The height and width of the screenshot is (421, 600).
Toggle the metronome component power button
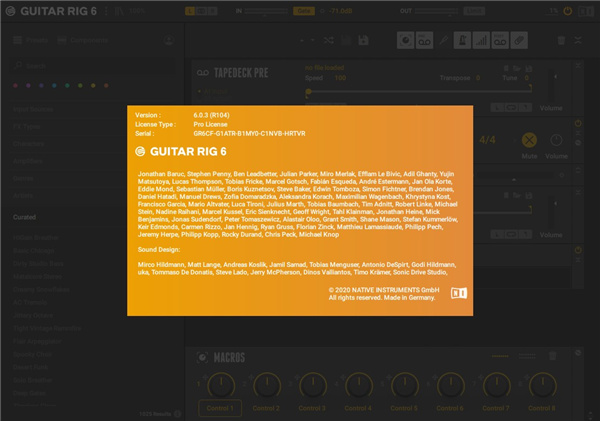578,124
